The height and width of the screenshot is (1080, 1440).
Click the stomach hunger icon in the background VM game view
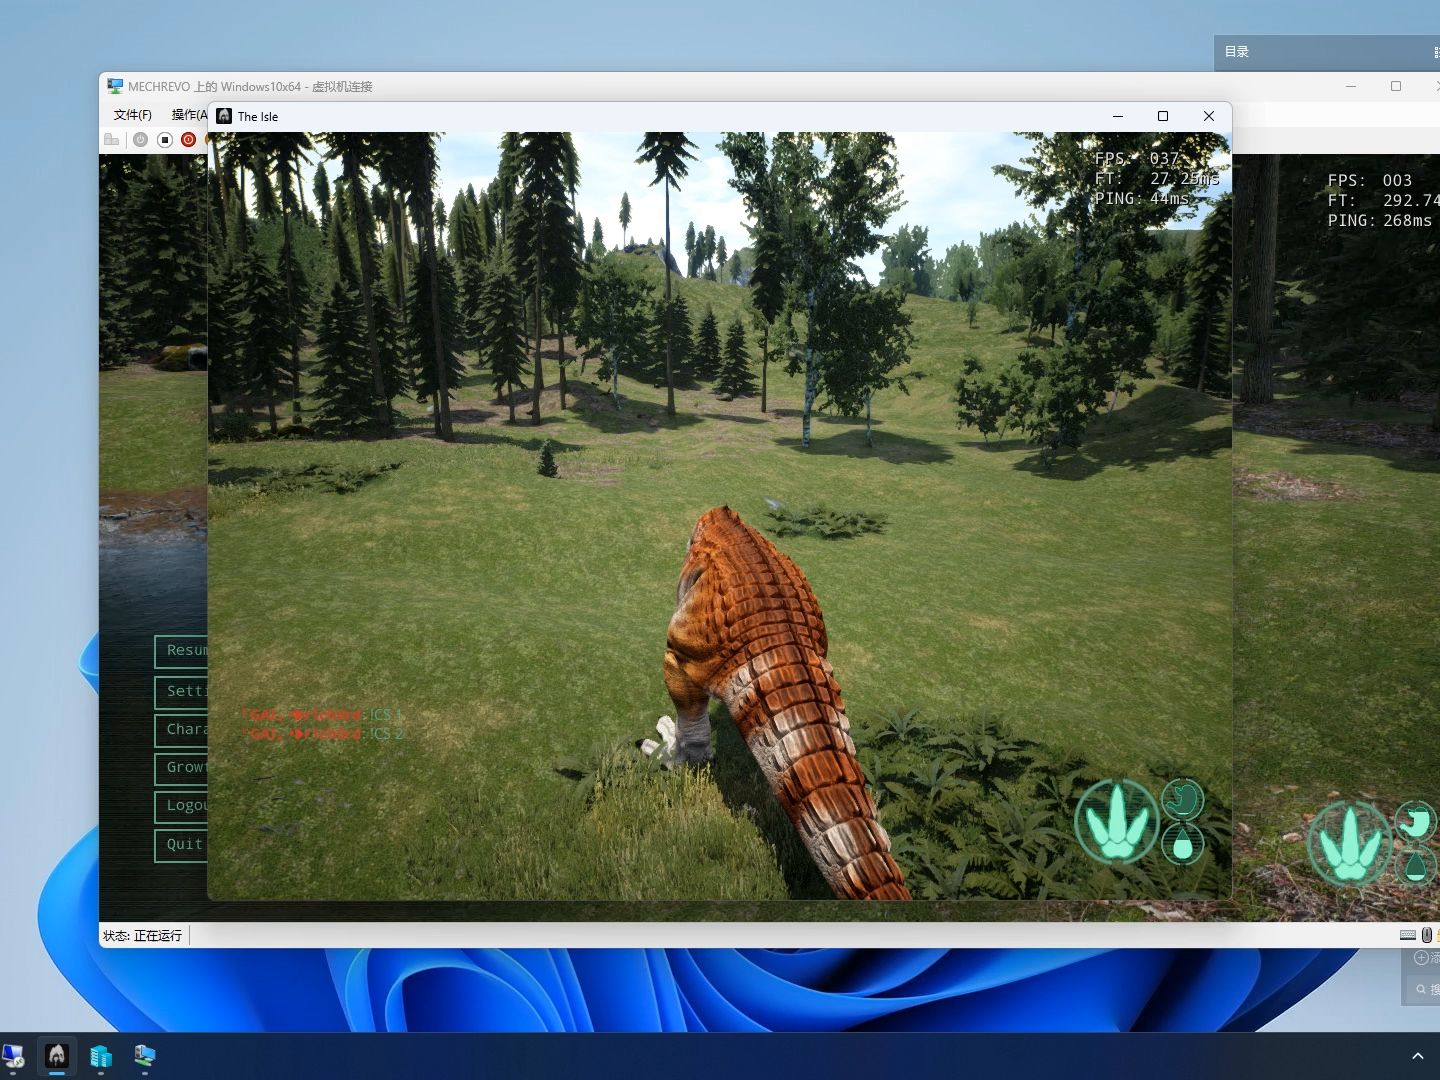(x=1416, y=821)
